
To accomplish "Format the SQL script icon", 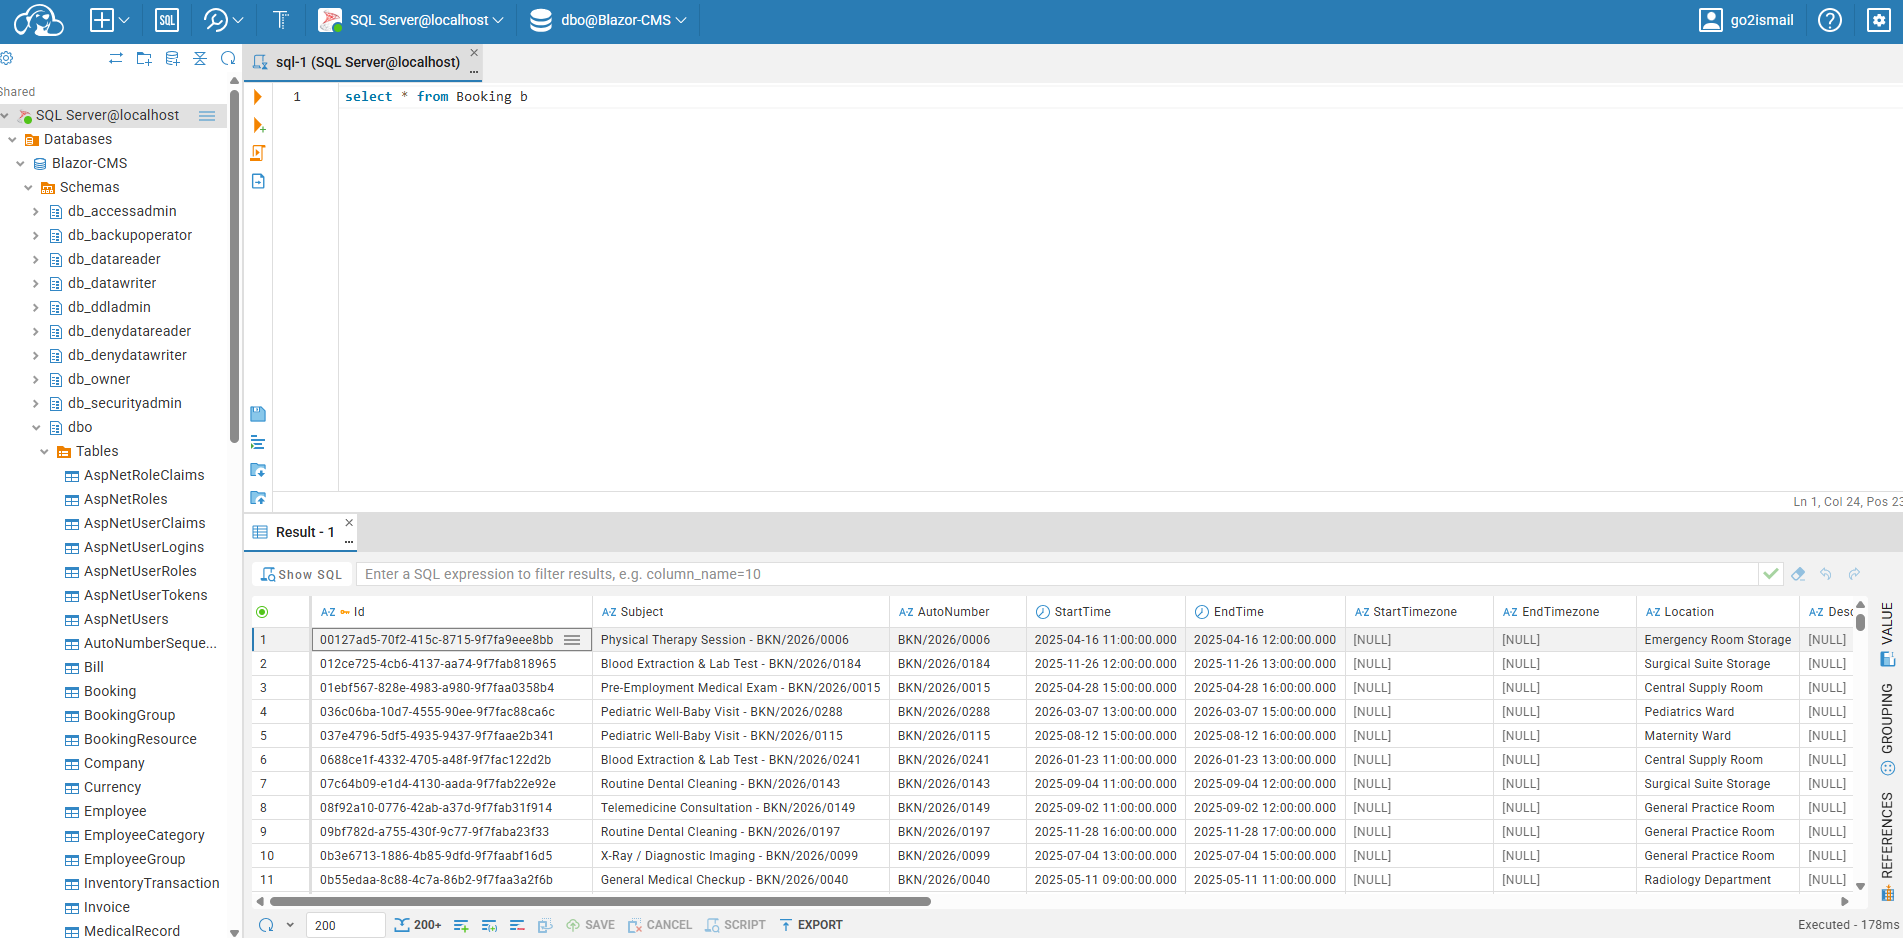I will point(258,442).
